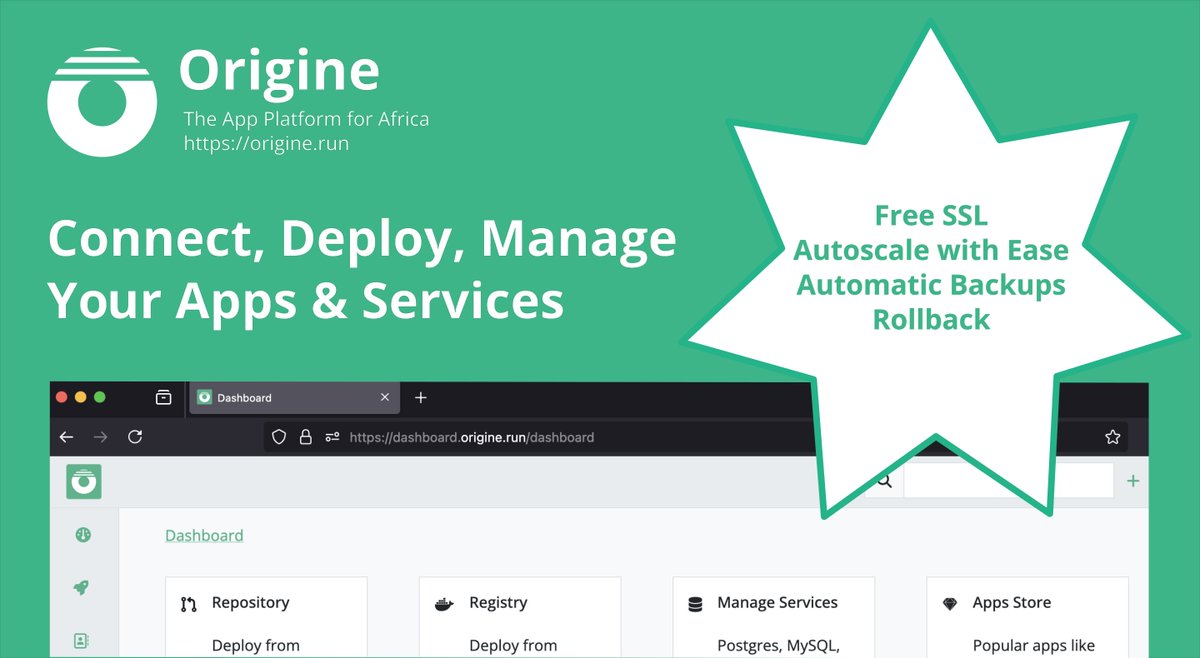Viewport: 1200px width, 658px height.
Task: Open the Repository card
Action: [266, 617]
